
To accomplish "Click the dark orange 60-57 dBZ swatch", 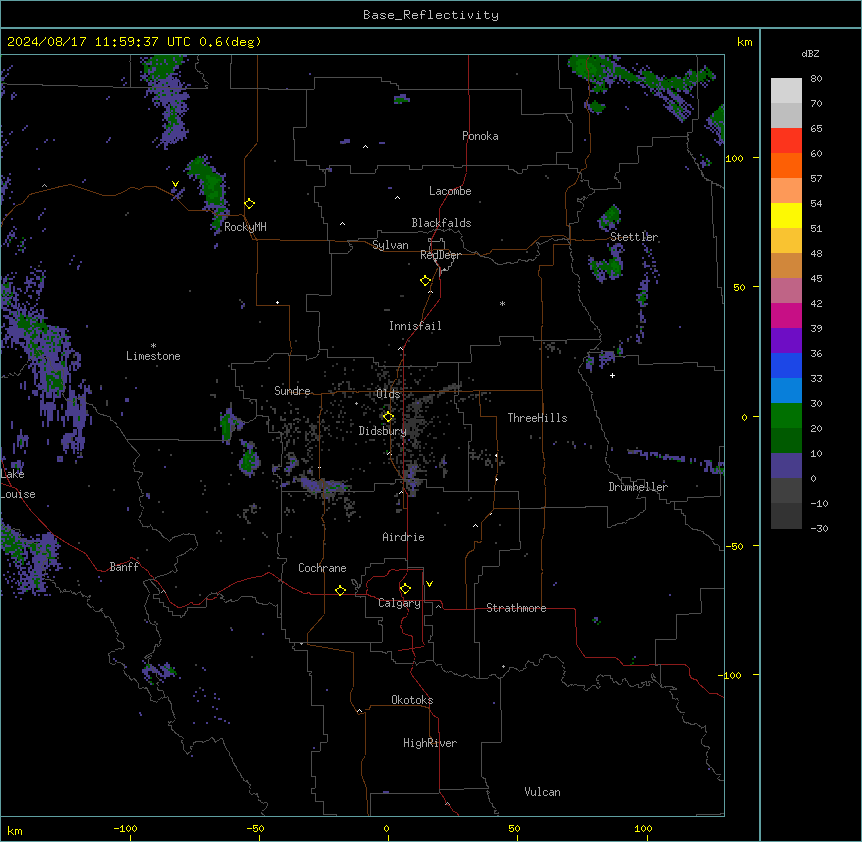I will [x=786, y=165].
